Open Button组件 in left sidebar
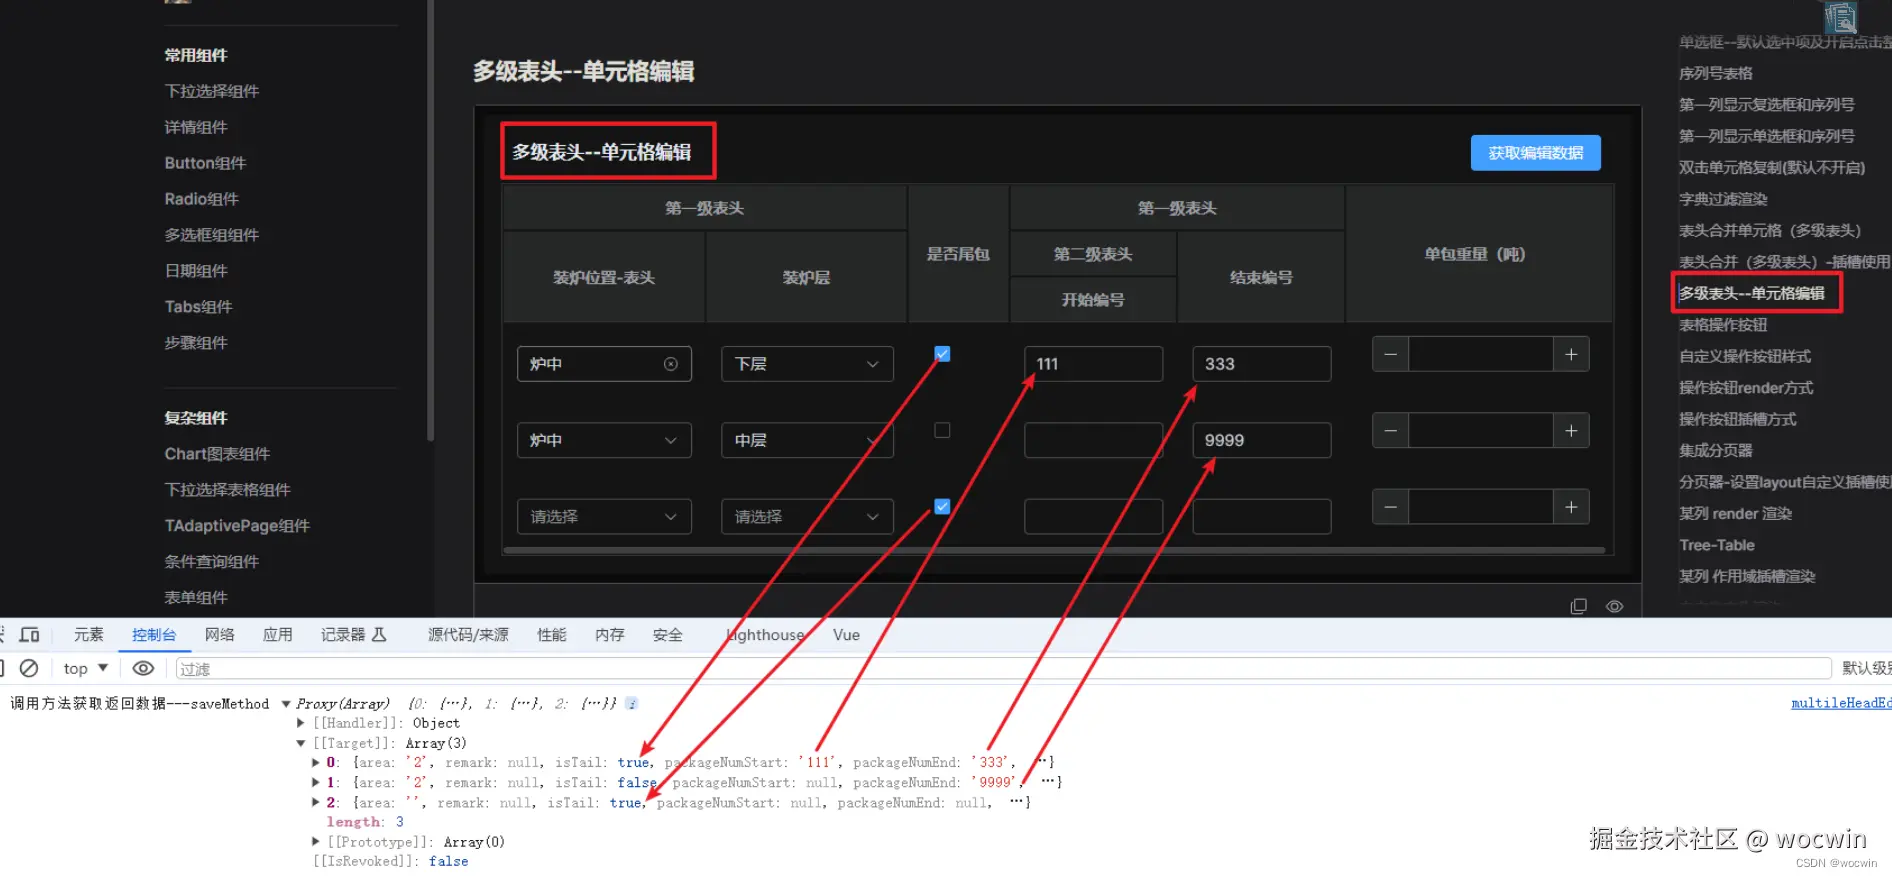1892x877 pixels. [205, 163]
